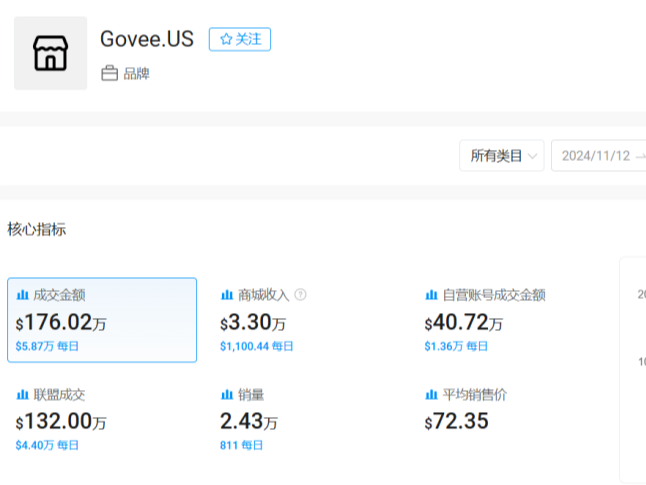Viewport: 646px width, 485px height.
Task: Click the help question icon beside 商城收入
Action: pos(300,295)
